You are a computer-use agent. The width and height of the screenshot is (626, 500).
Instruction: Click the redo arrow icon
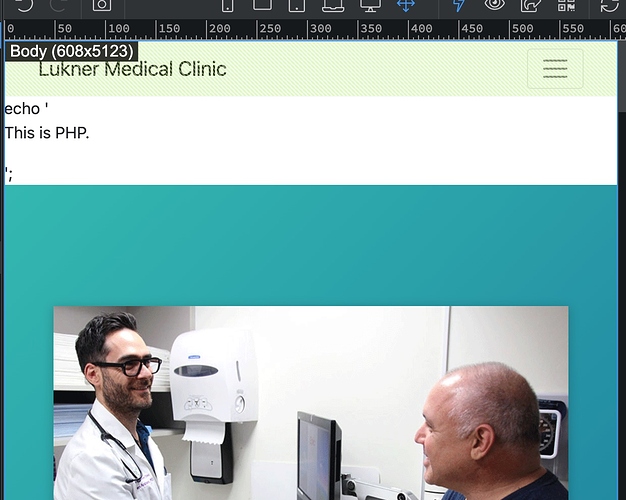59,5
